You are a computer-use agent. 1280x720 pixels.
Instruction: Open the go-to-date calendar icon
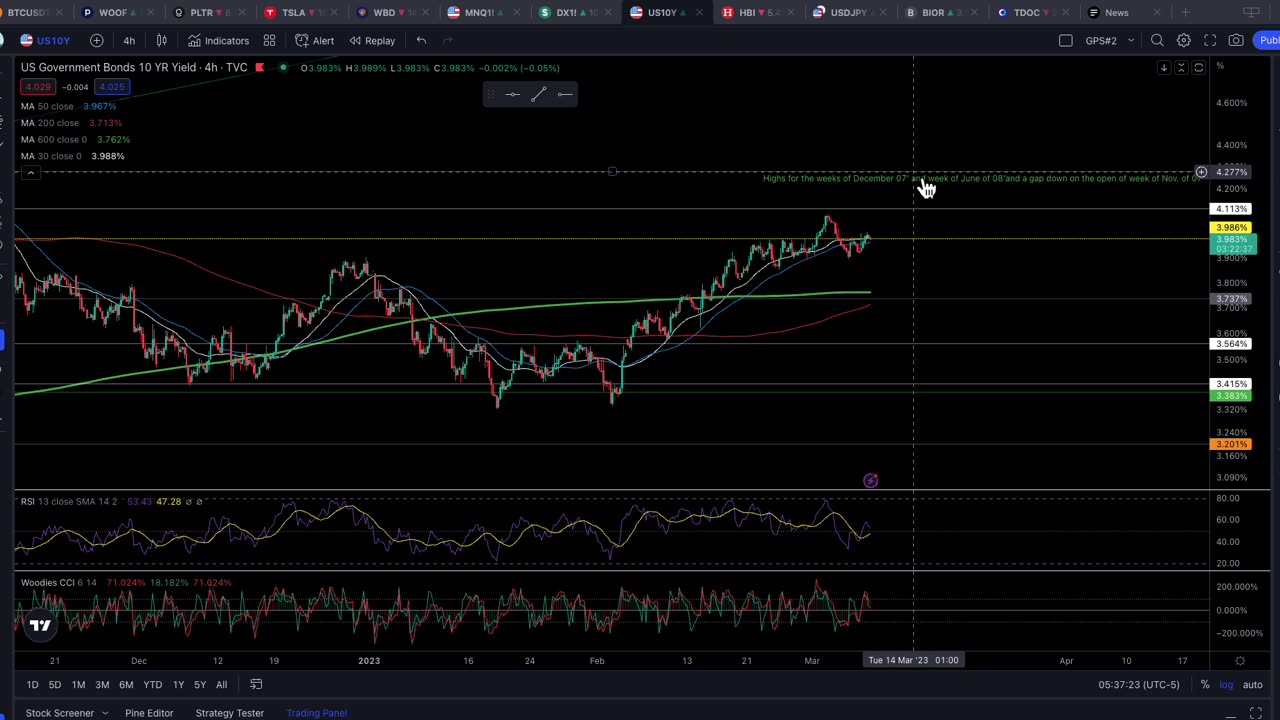pos(256,685)
